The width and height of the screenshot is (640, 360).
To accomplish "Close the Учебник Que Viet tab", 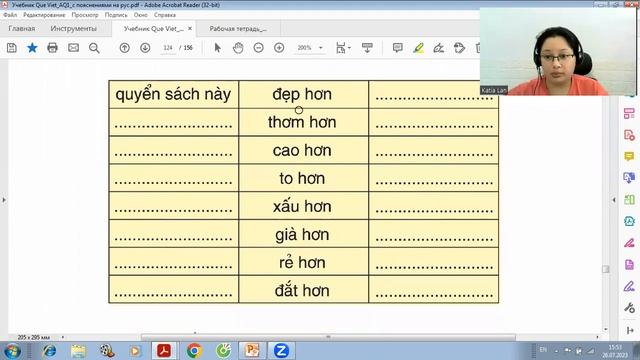I will (190, 29).
